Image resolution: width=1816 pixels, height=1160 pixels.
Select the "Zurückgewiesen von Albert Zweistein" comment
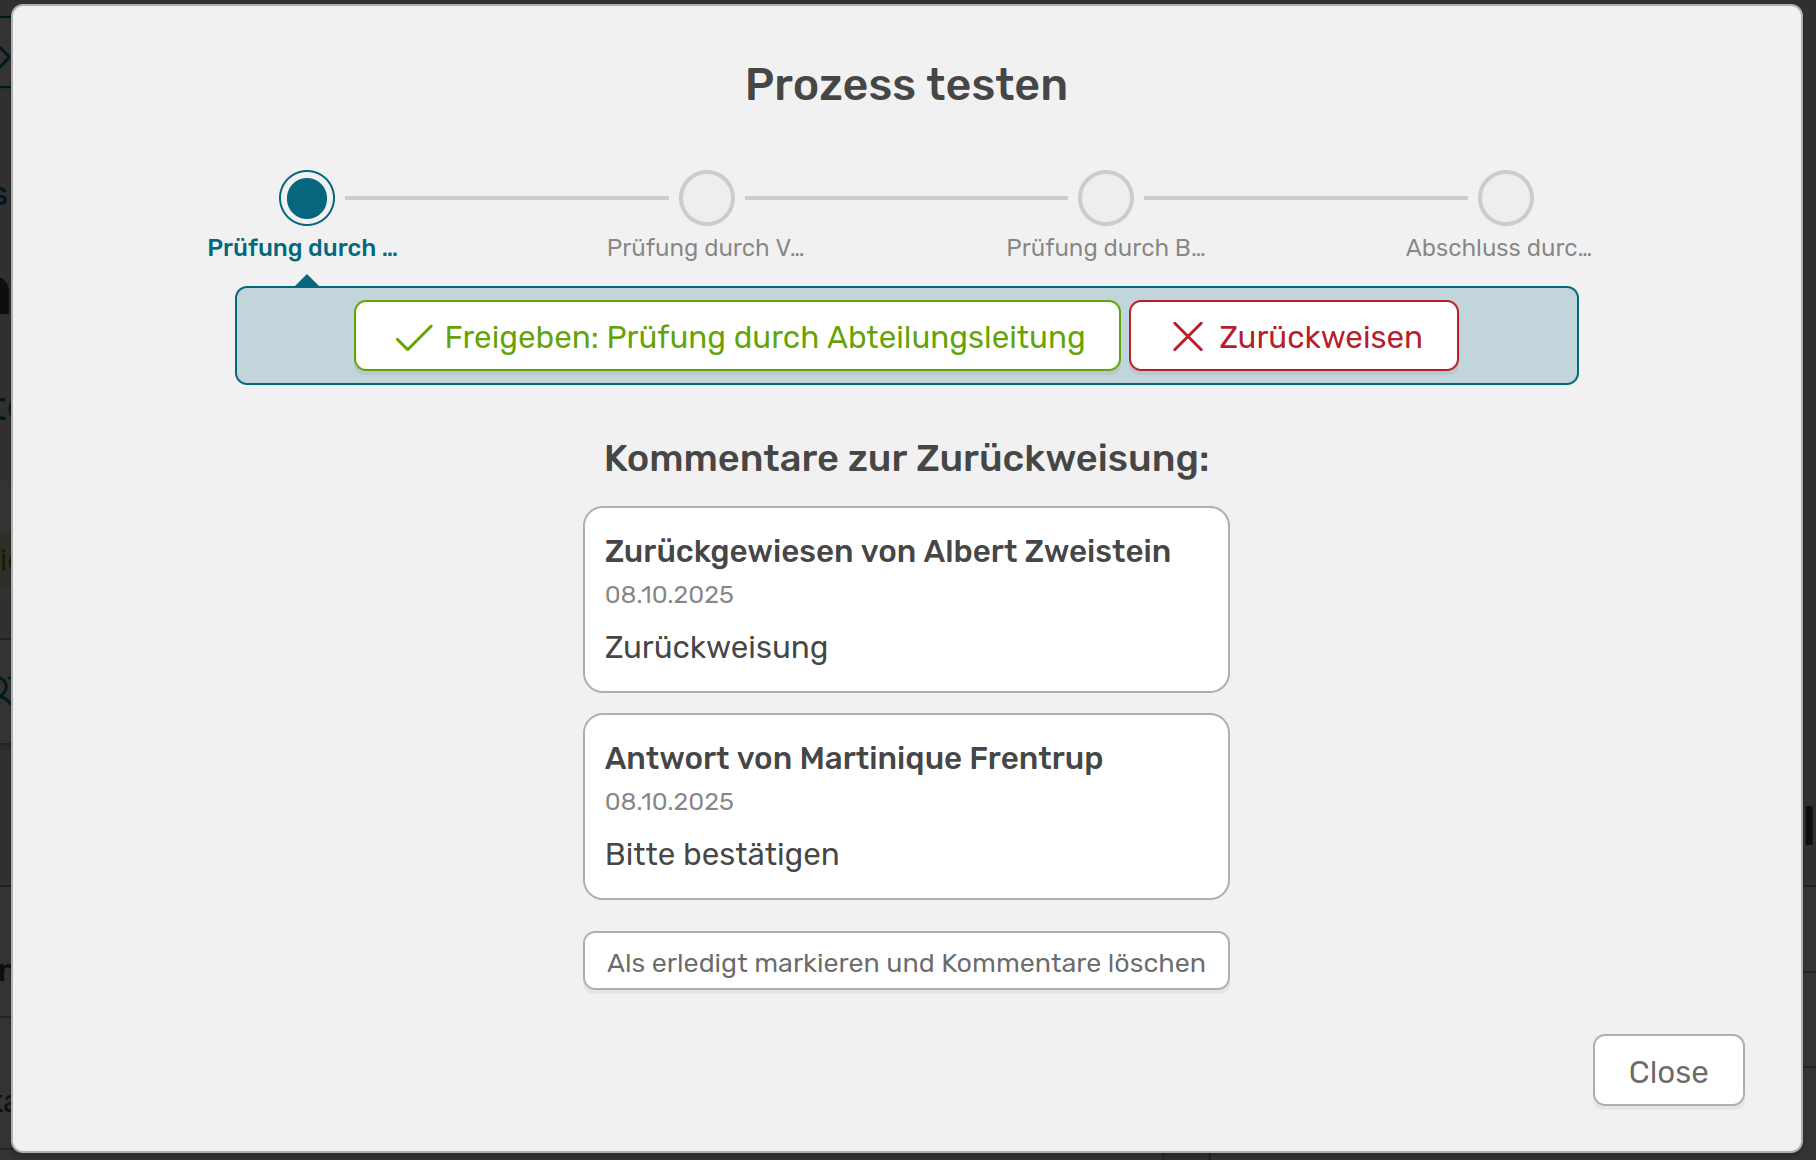click(x=887, y=552)
